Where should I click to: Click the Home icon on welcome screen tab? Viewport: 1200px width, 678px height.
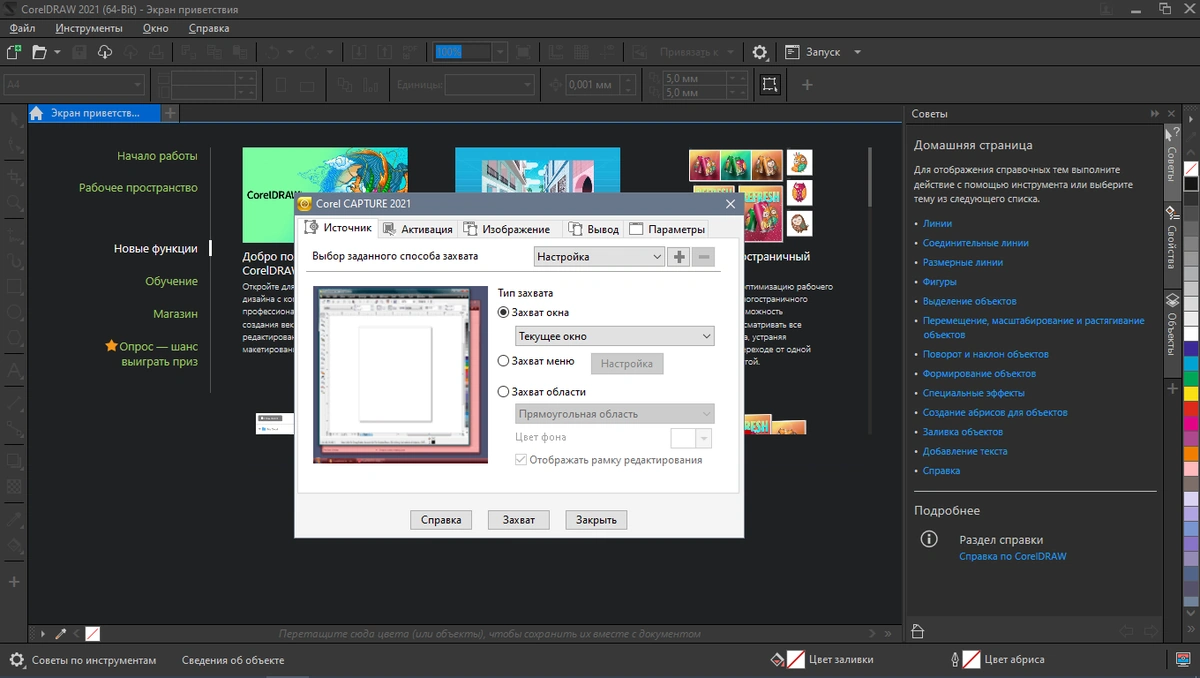(37, 113)
